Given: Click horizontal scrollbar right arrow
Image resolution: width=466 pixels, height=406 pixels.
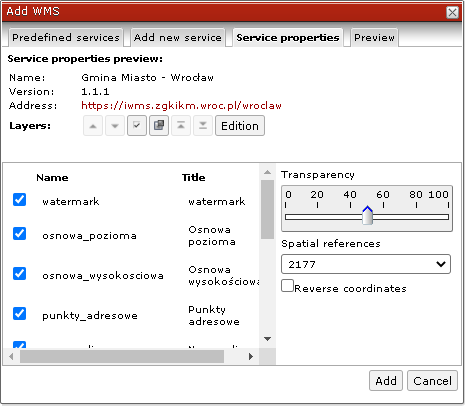Looking at the screenshot, I should (251, 357).
